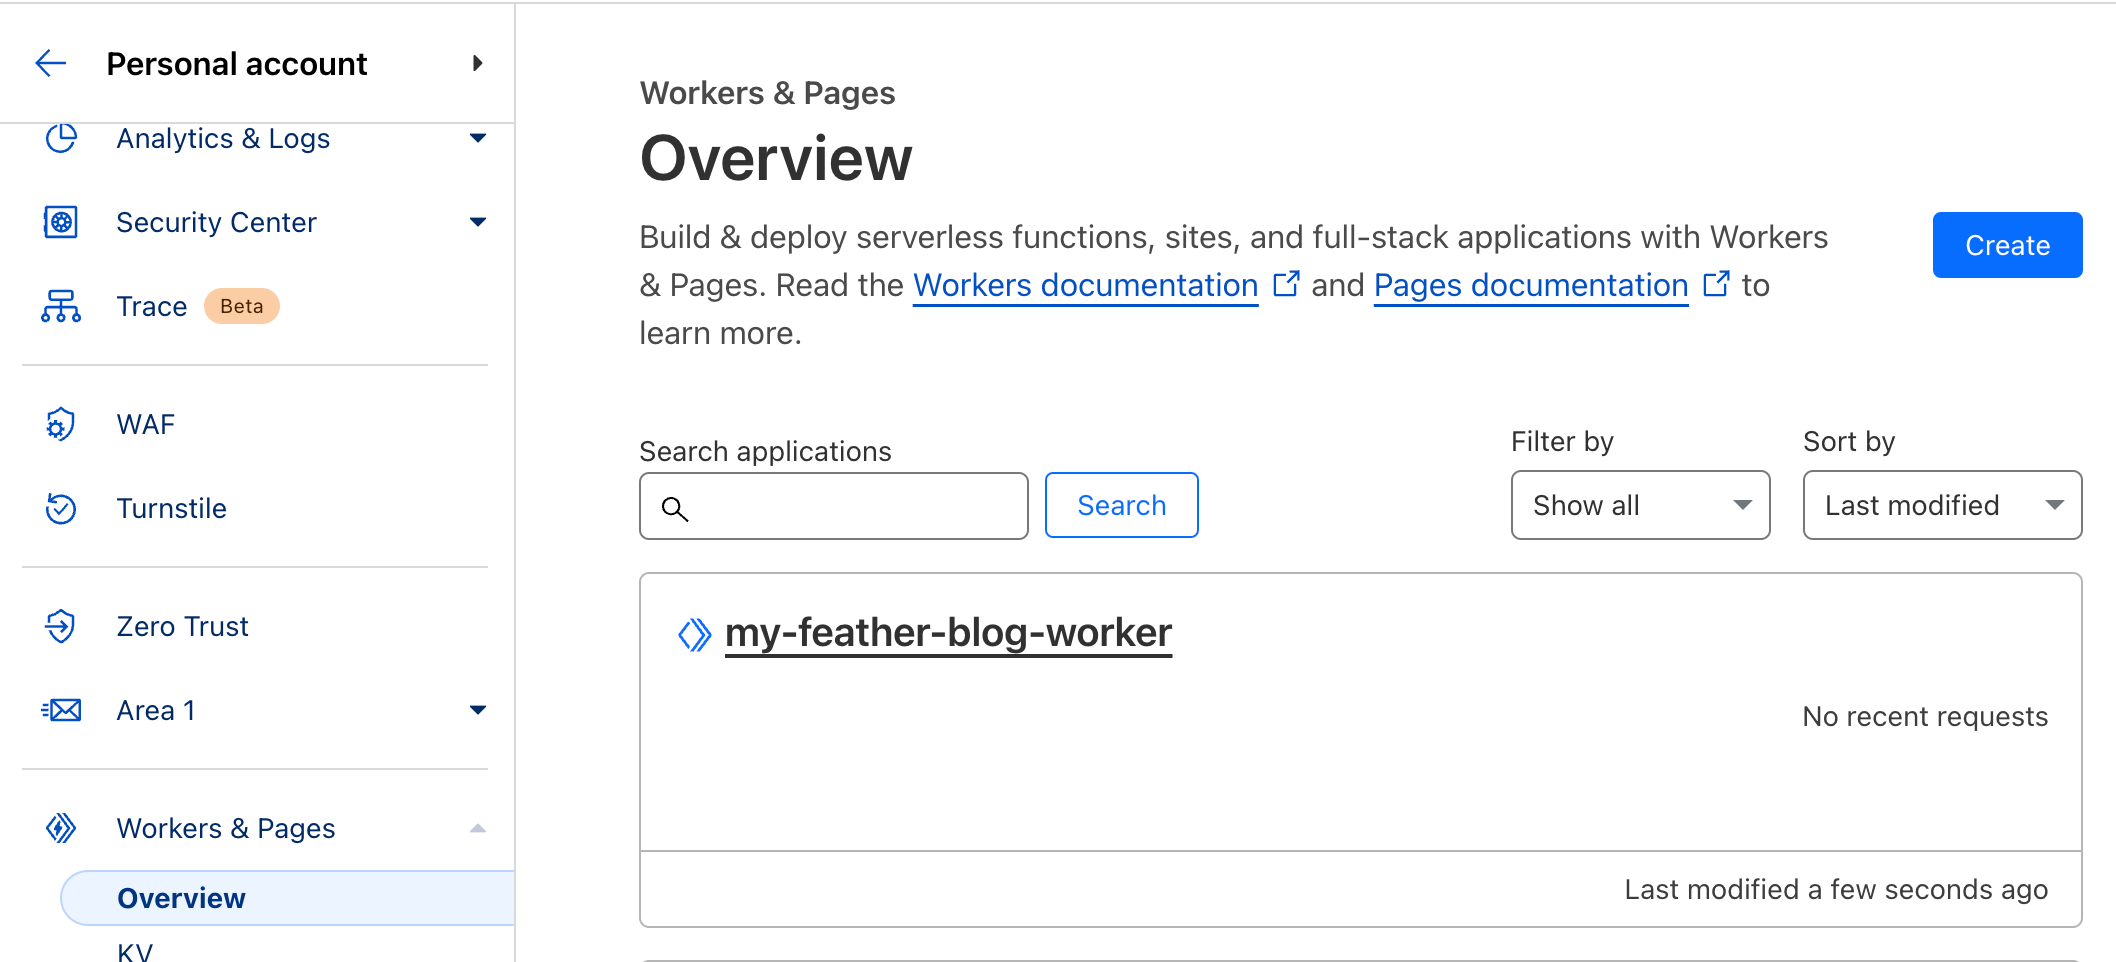The width and height of the screenshot is (2116, 962).
Task: Open the Trace menu item
Action: [151, 306]
